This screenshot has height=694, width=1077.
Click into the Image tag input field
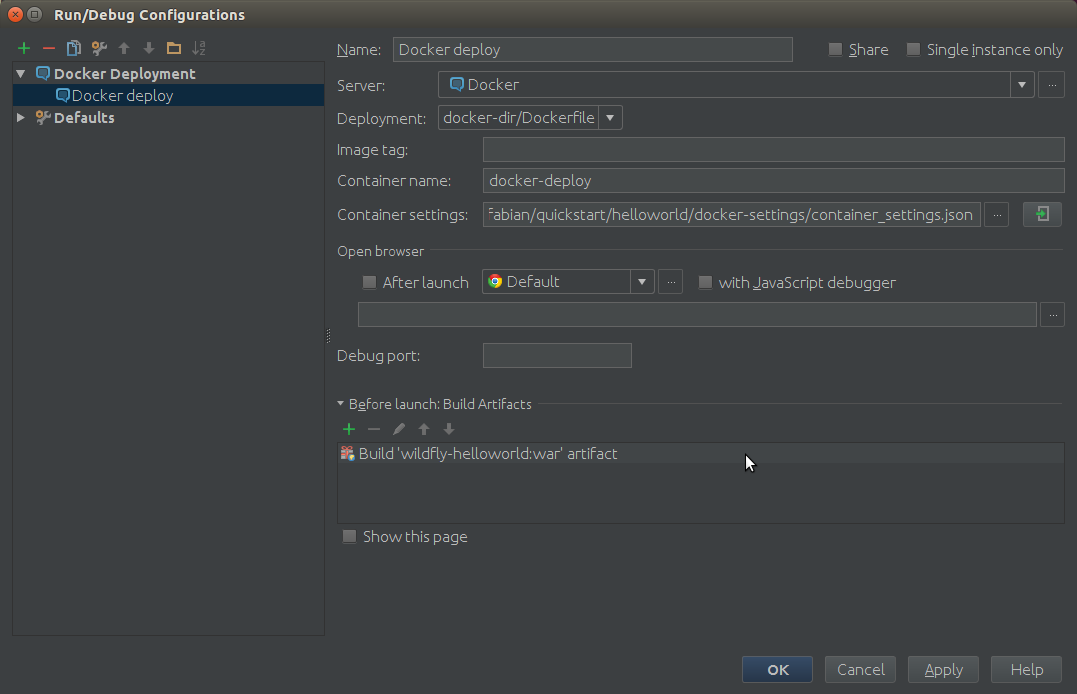[x=773, y=150]
